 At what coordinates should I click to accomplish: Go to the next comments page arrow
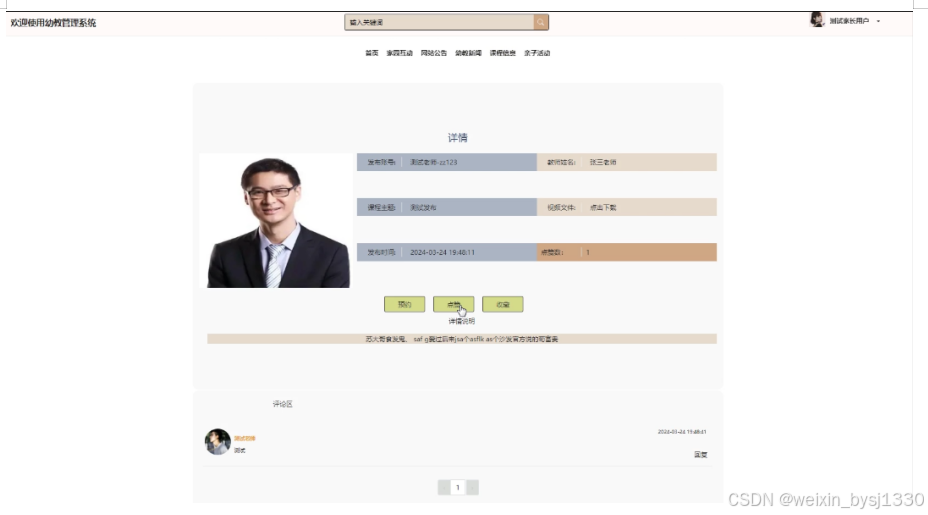click(472, 487)
